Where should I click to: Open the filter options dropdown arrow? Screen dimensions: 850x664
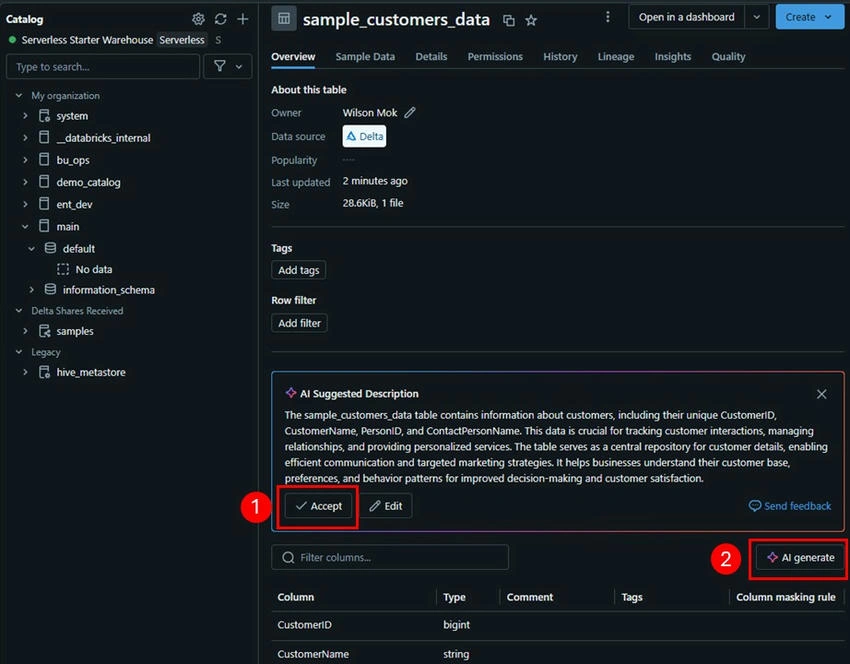click(x=239, y=67)
